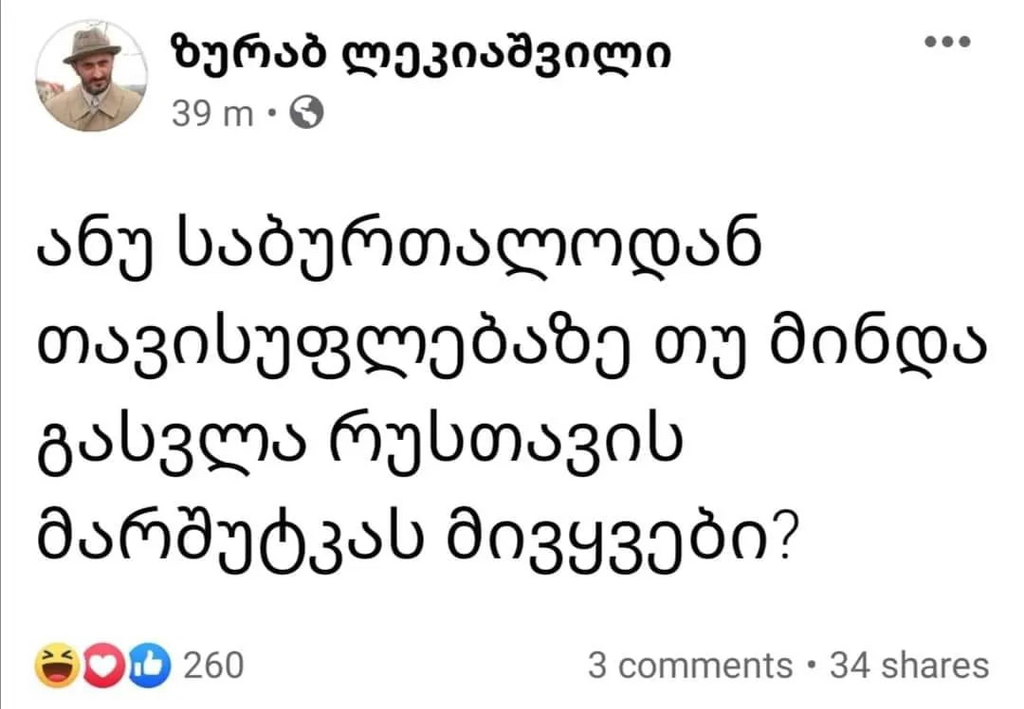The height and width of the screenshot is (709, 1024).
Task: Click the 39 m timestamp
Action: (x=213, y=115)
